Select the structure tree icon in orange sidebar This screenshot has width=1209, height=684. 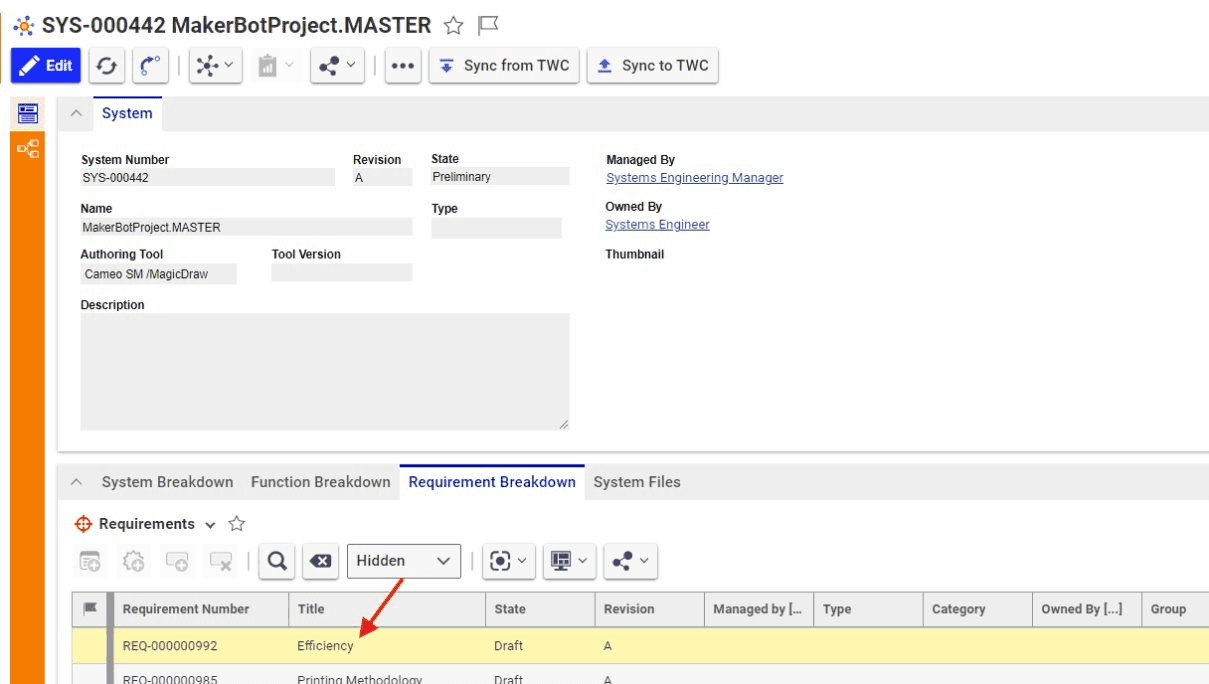(28, 150)
